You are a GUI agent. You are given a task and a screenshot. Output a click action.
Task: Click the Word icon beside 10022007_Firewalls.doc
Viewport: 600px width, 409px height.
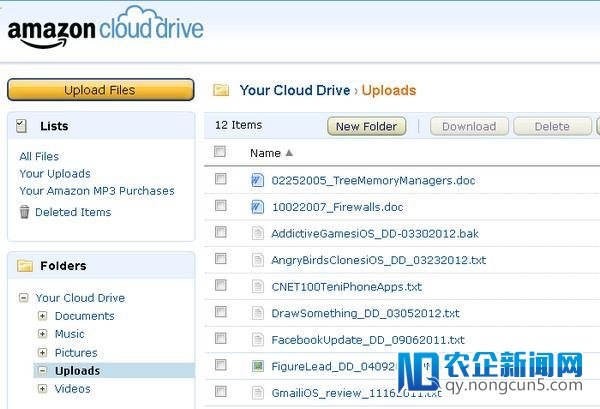click(258, 207)
